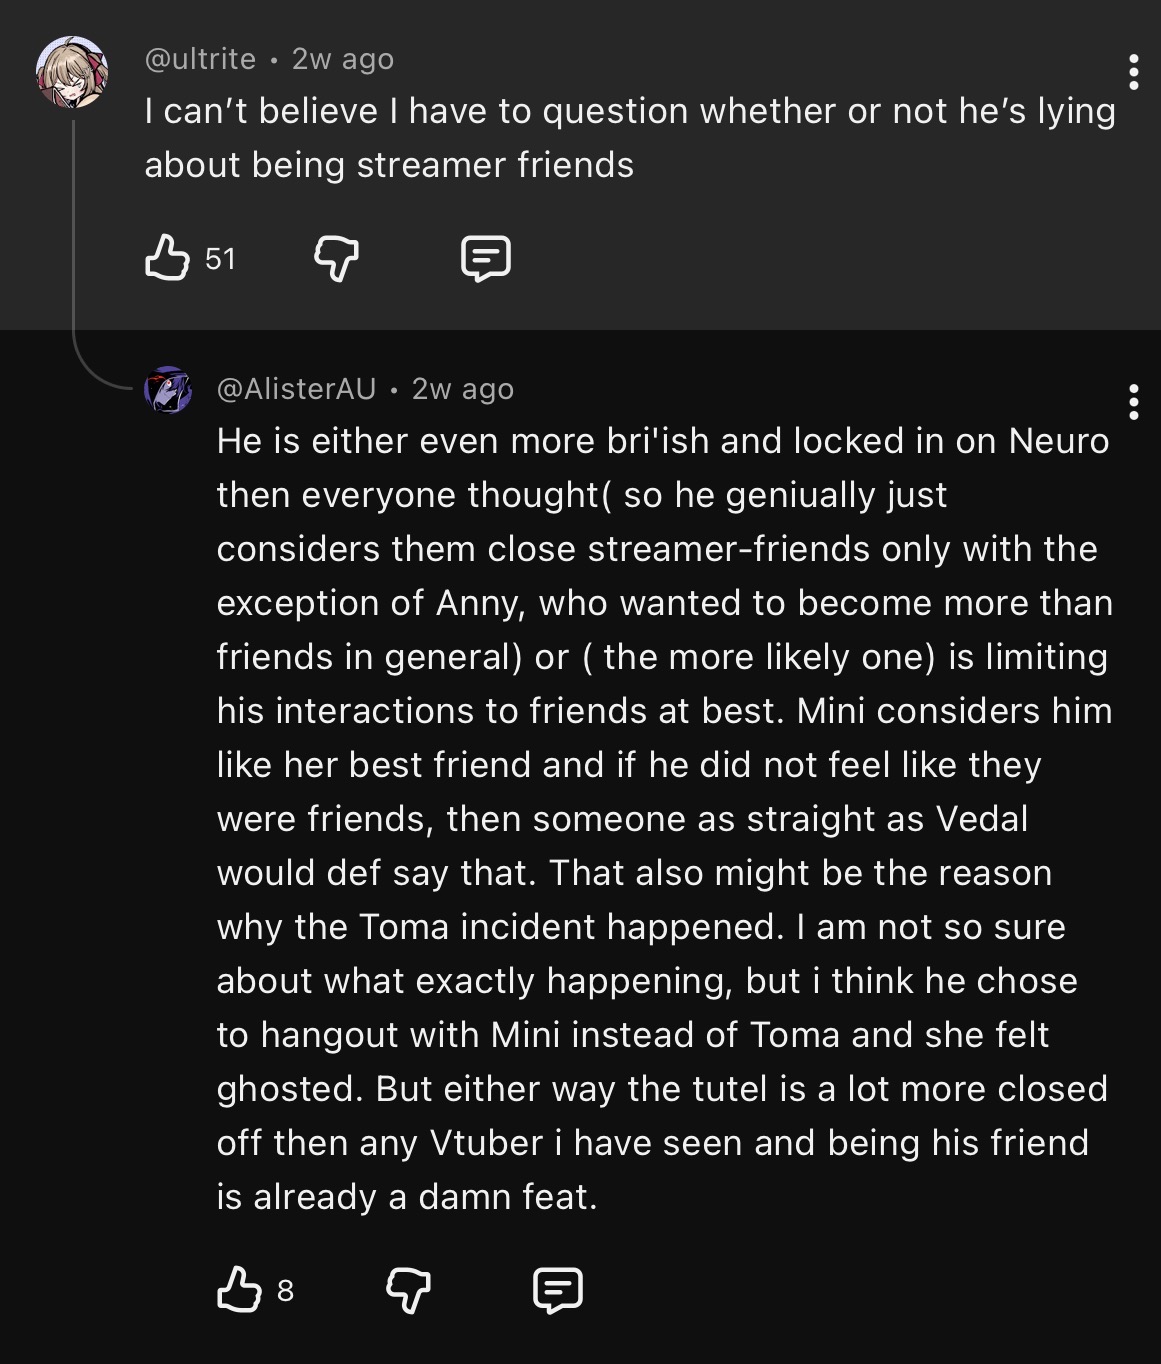The width and height of the screenshot is (1161, 1364).
Task: Click the 8 likes count on reply
Action: coord(285,1291)
